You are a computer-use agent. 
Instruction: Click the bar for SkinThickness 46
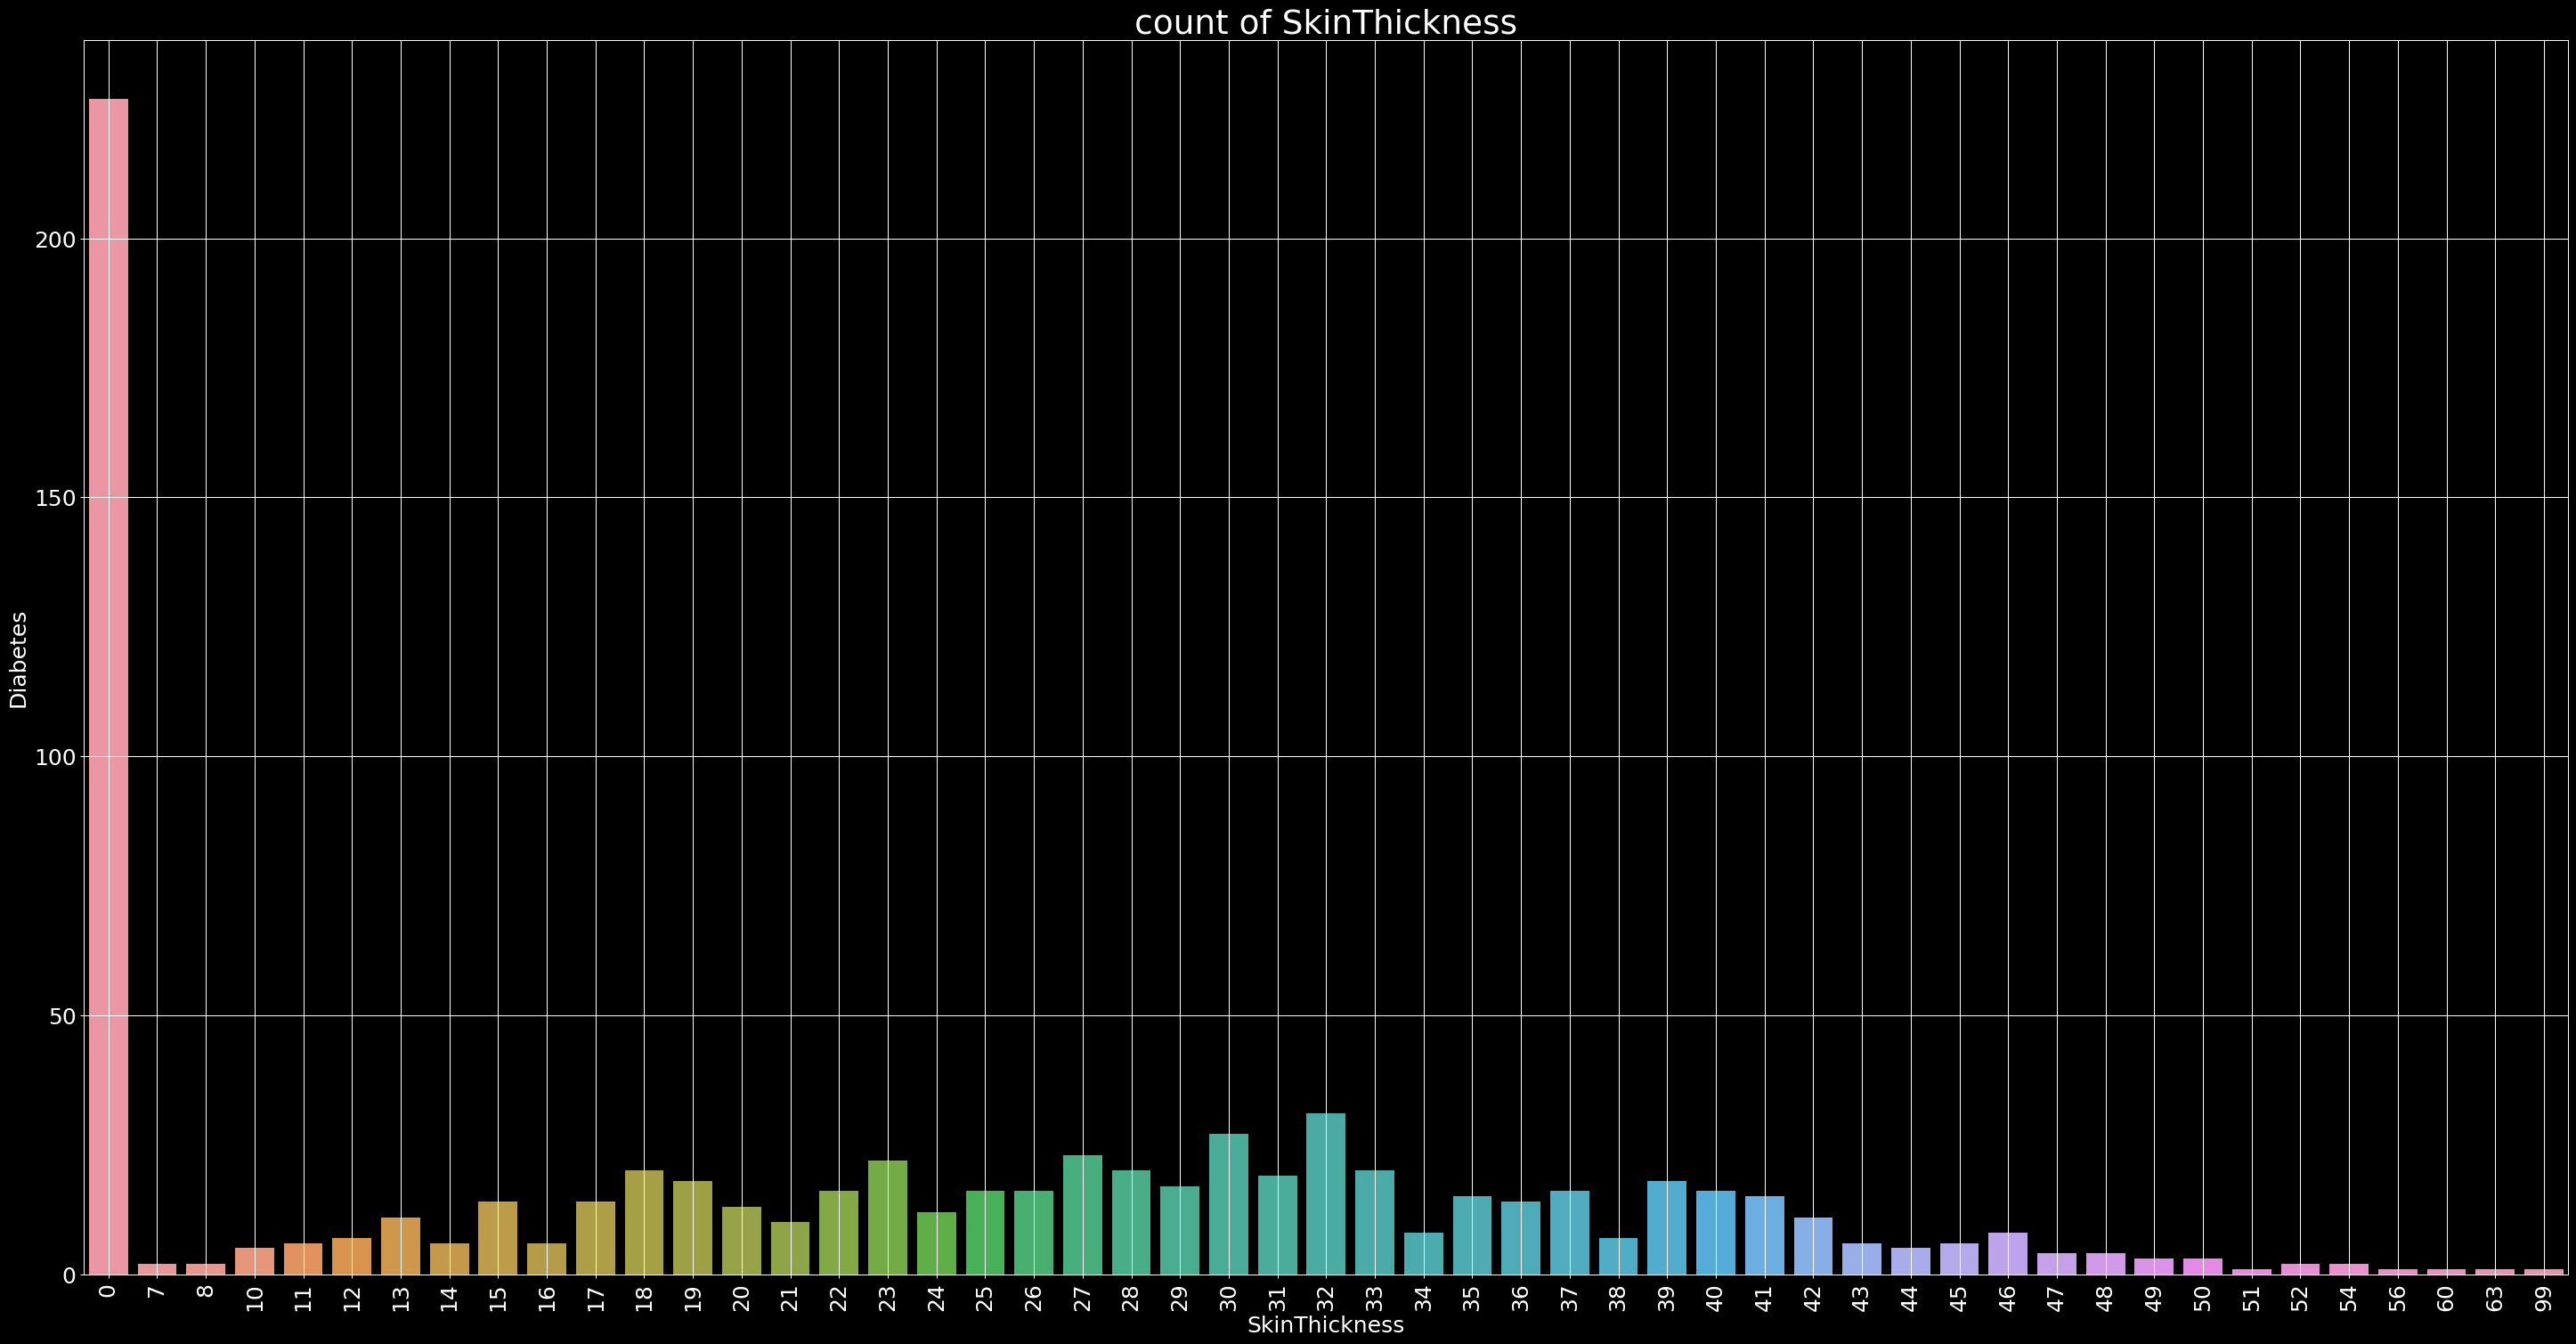coord(2007,1254)
